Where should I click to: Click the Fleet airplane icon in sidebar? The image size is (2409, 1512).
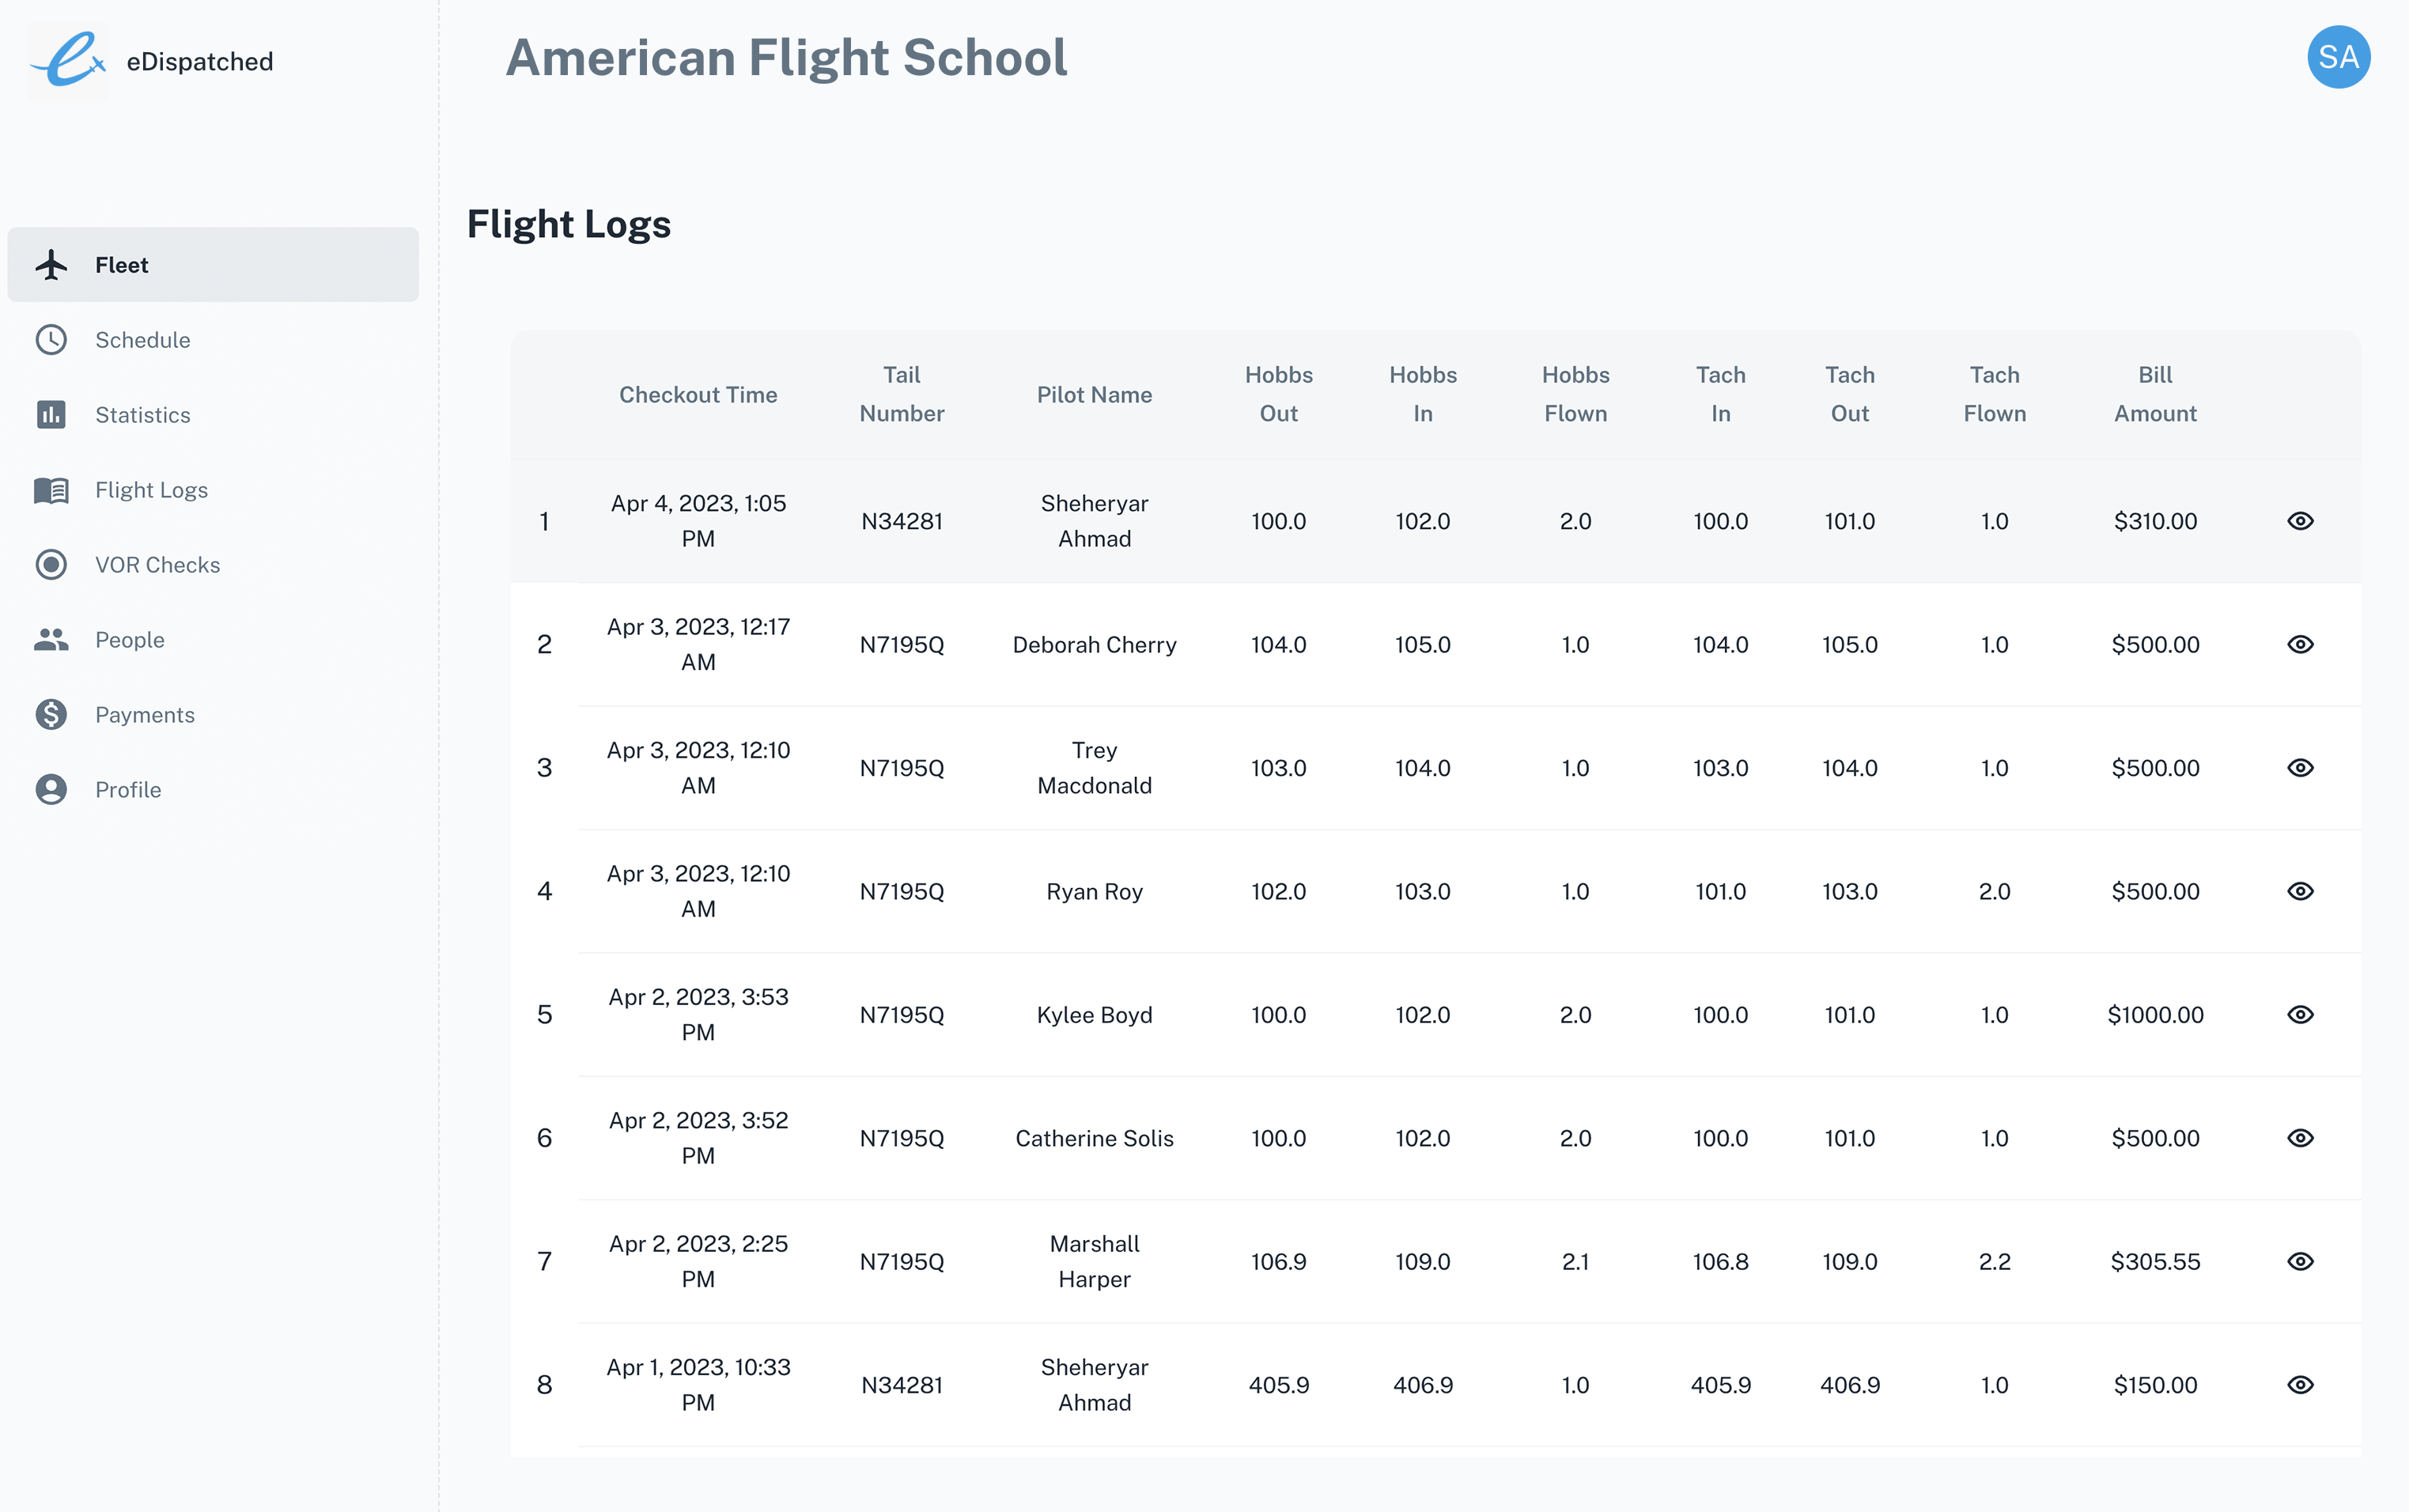(x=51, y=265)
